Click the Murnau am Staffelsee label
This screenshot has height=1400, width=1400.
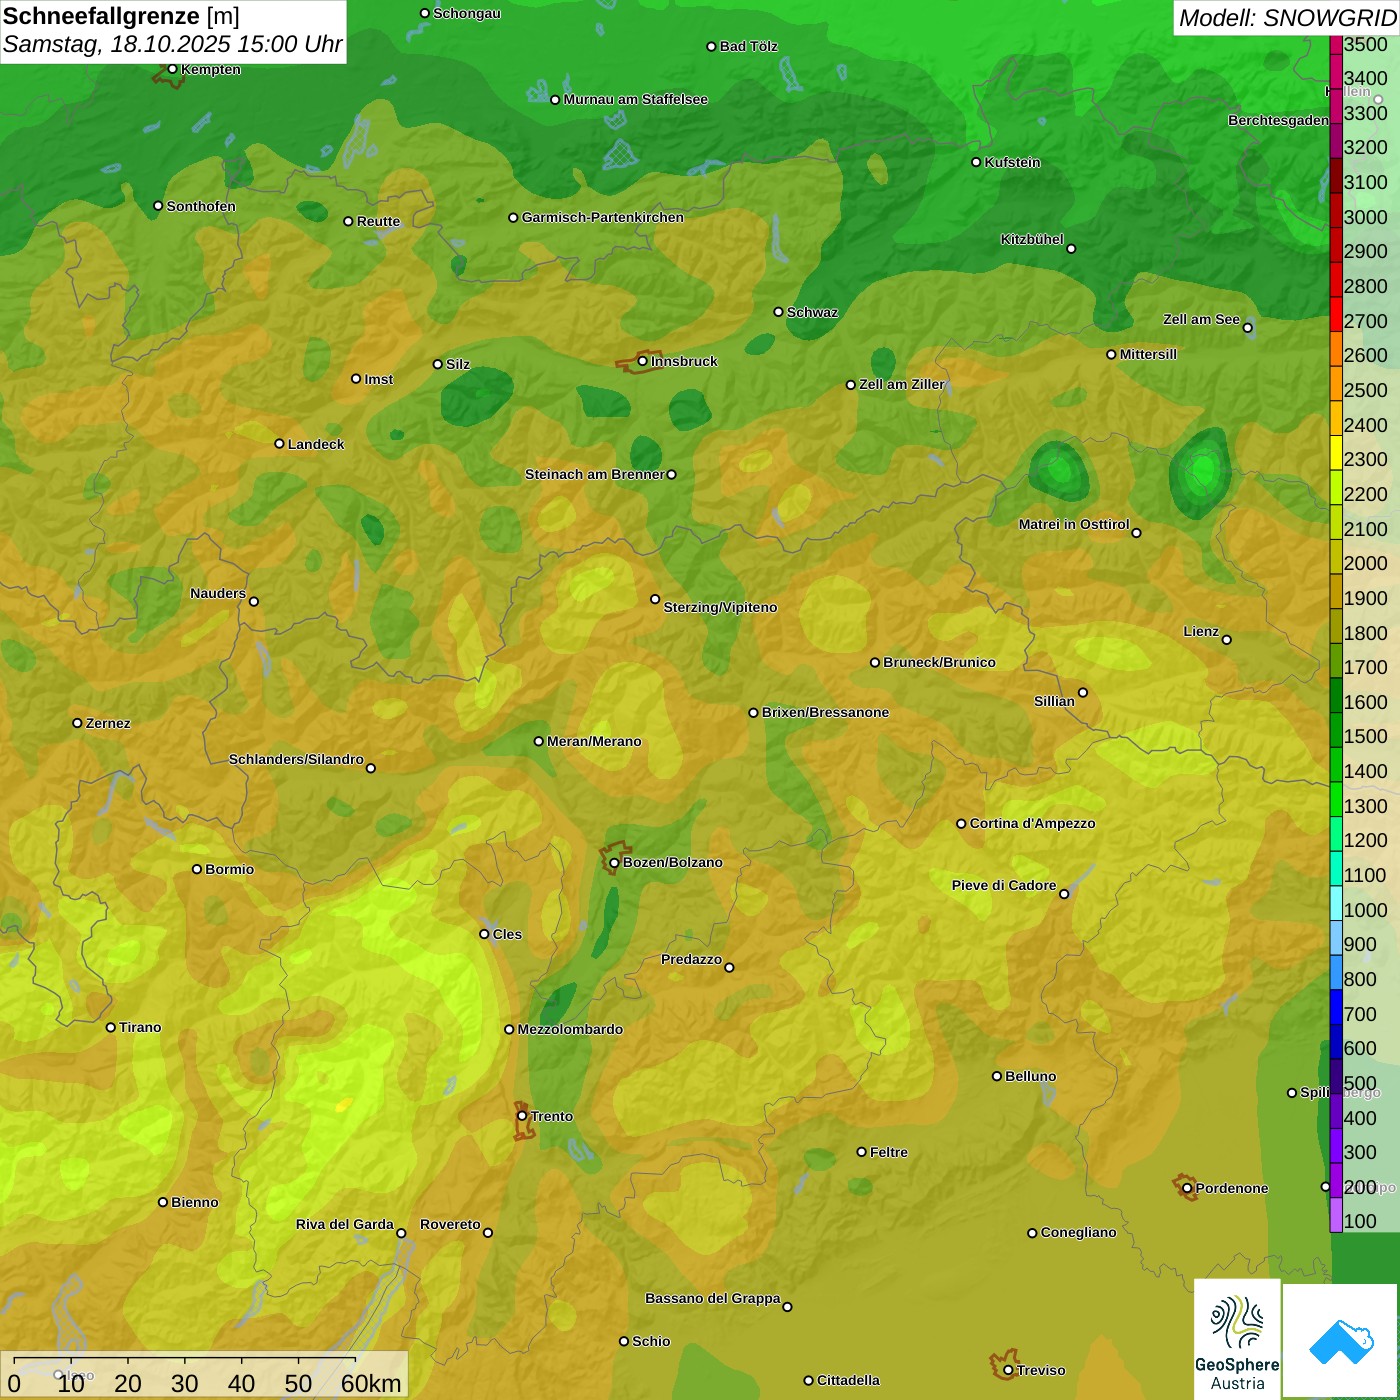pos(636,99)
